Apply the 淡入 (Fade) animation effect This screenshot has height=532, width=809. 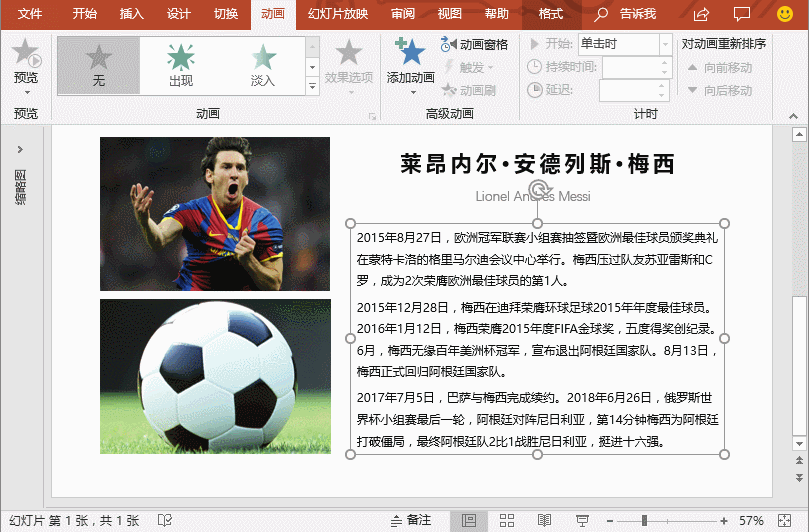[x=263, y=64]
